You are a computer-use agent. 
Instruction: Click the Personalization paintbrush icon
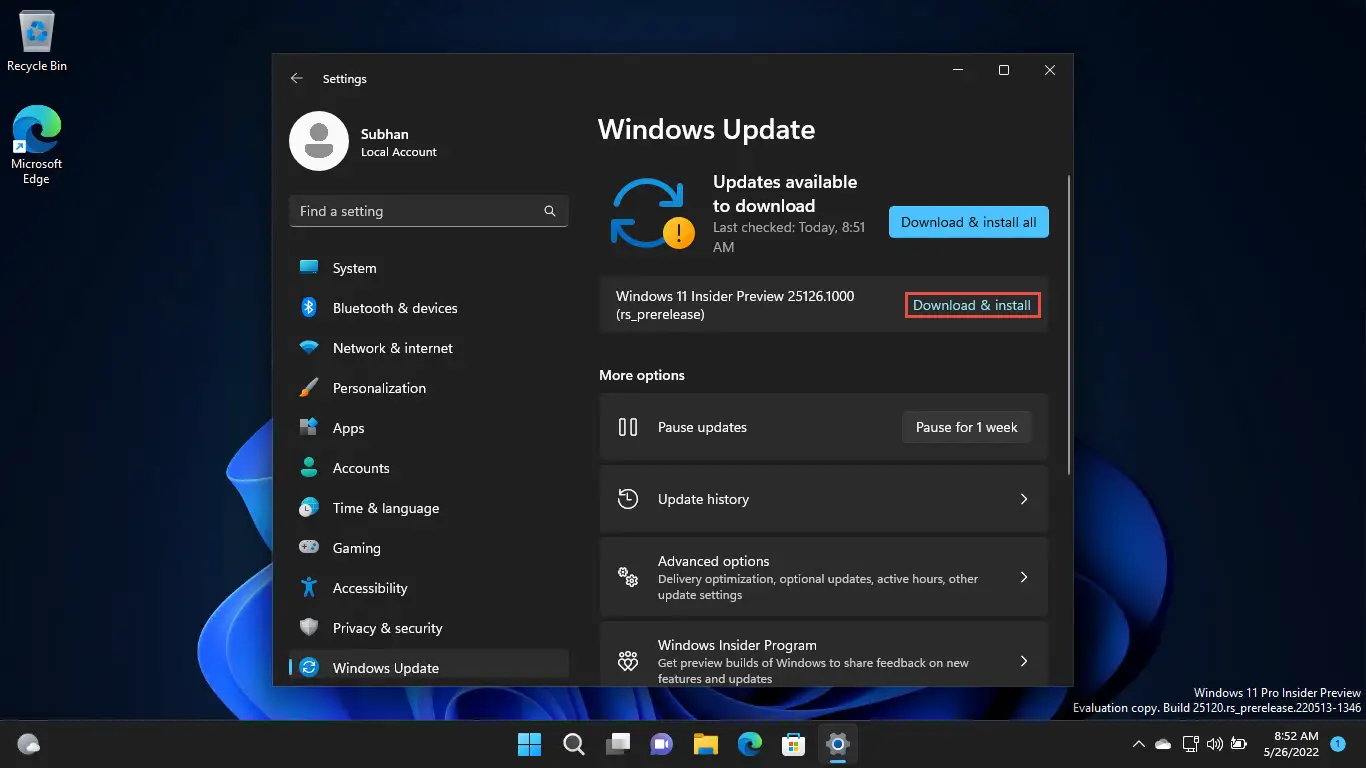click(309, 388)
